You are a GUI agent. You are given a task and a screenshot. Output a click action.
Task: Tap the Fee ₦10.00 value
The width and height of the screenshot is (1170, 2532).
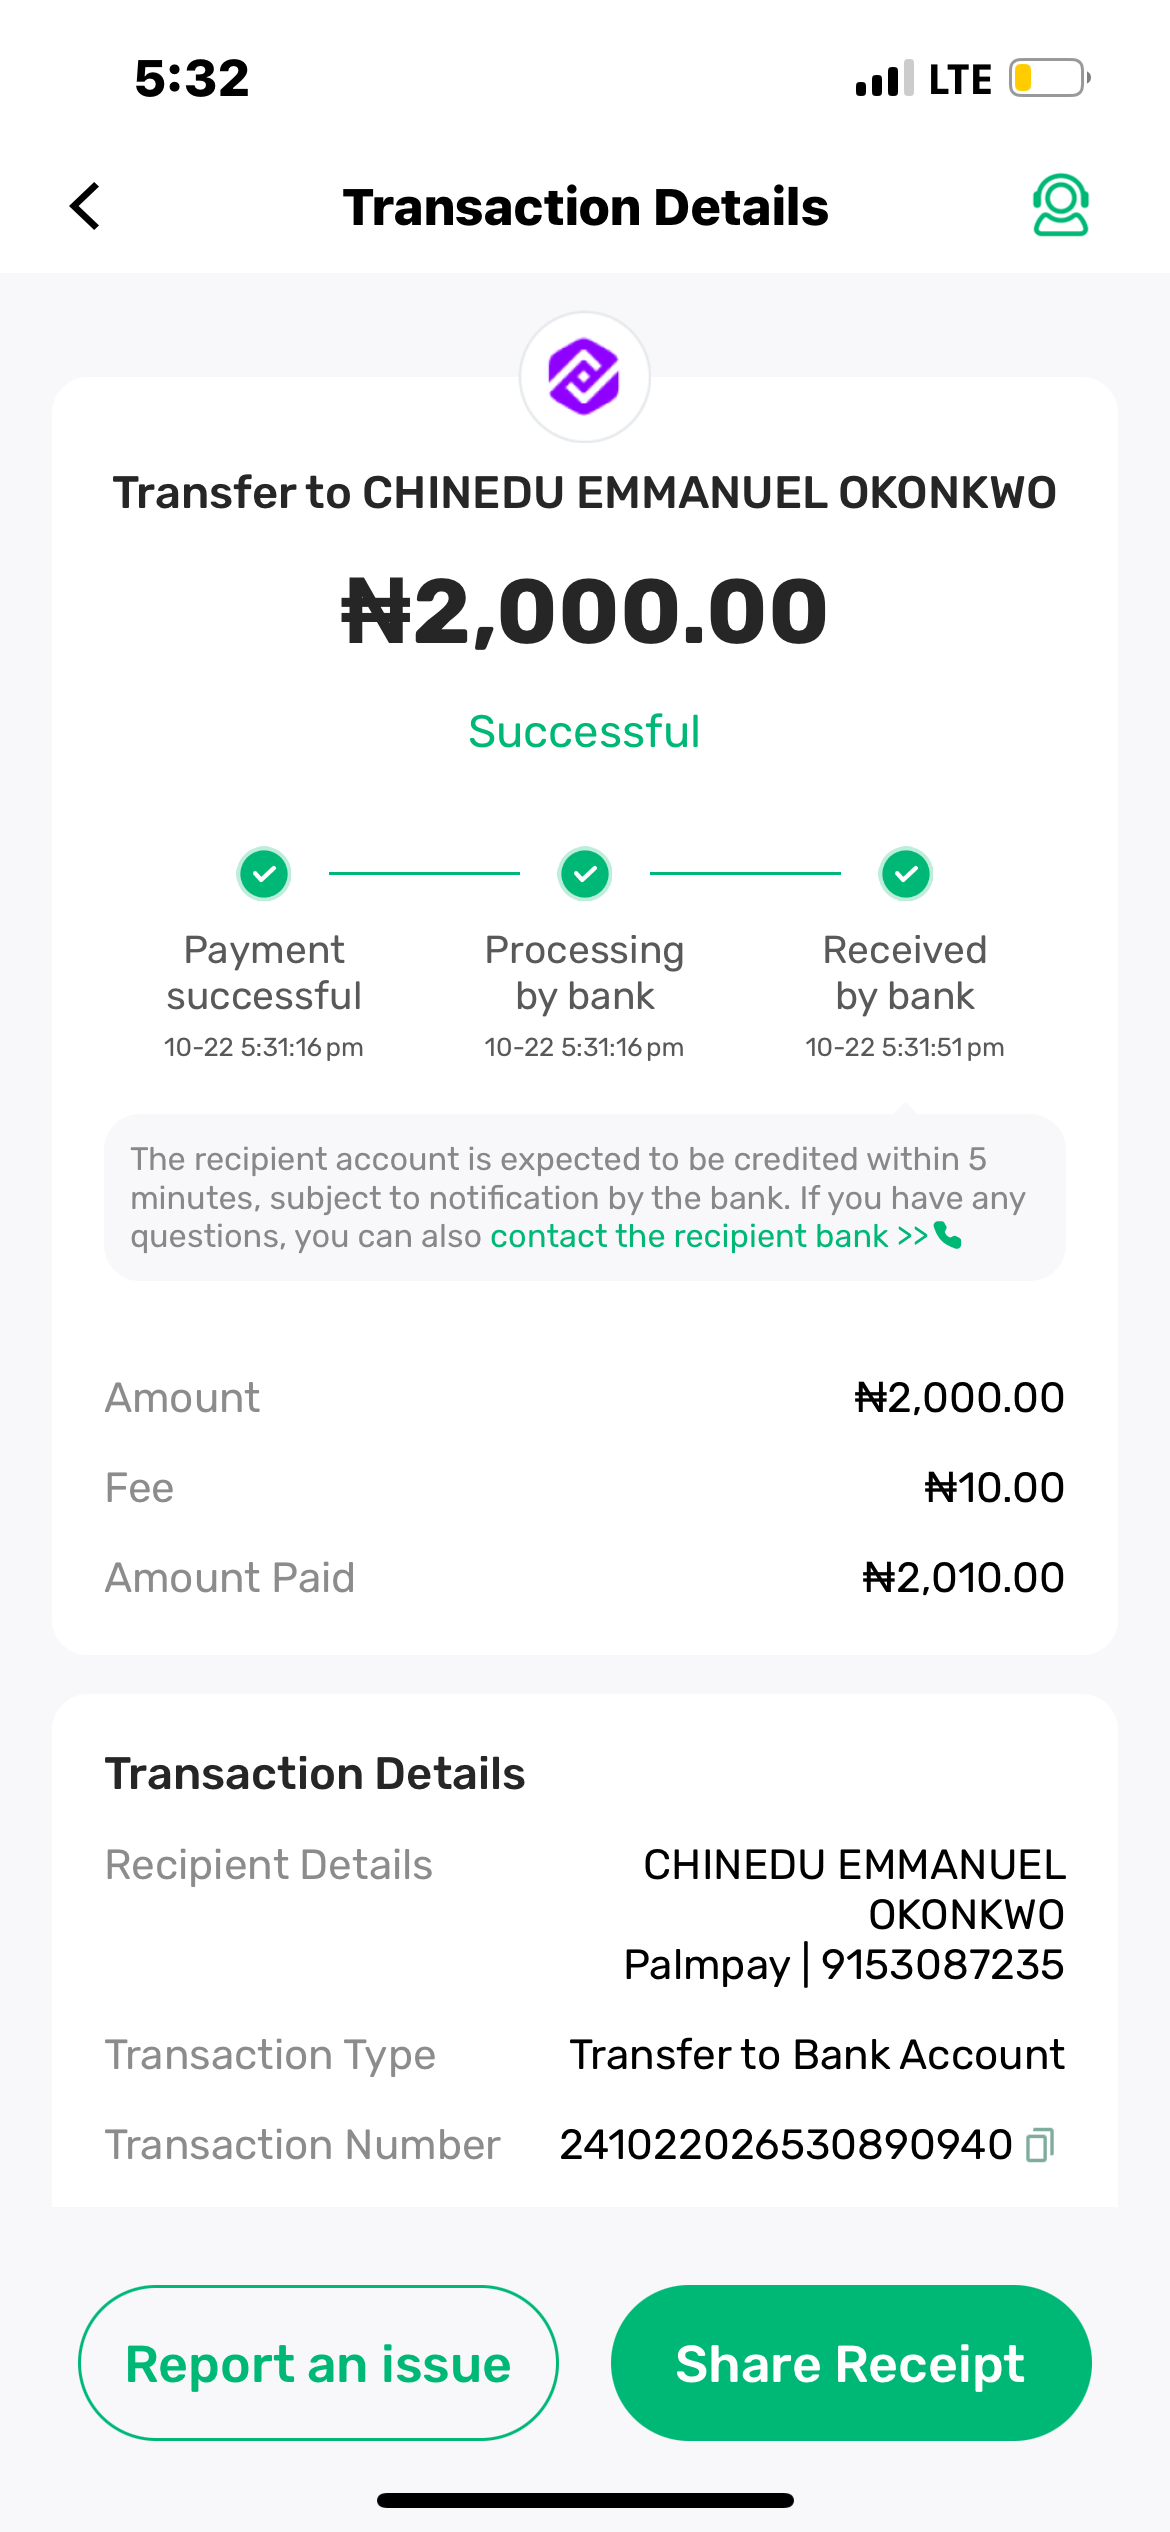(994, 1488)
